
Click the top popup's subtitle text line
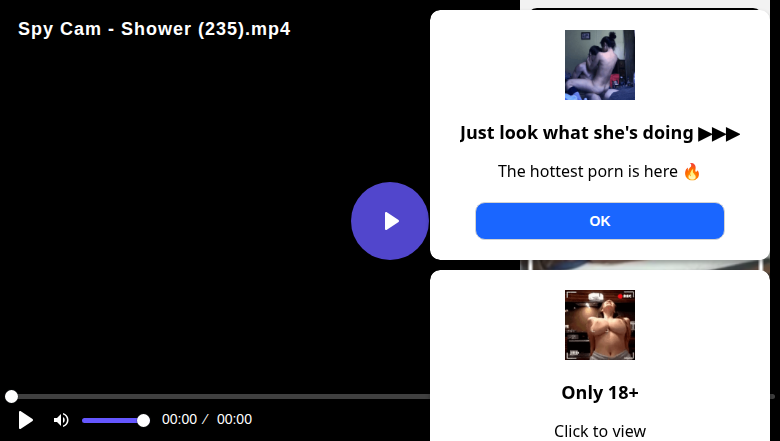[x=599, y=172]
